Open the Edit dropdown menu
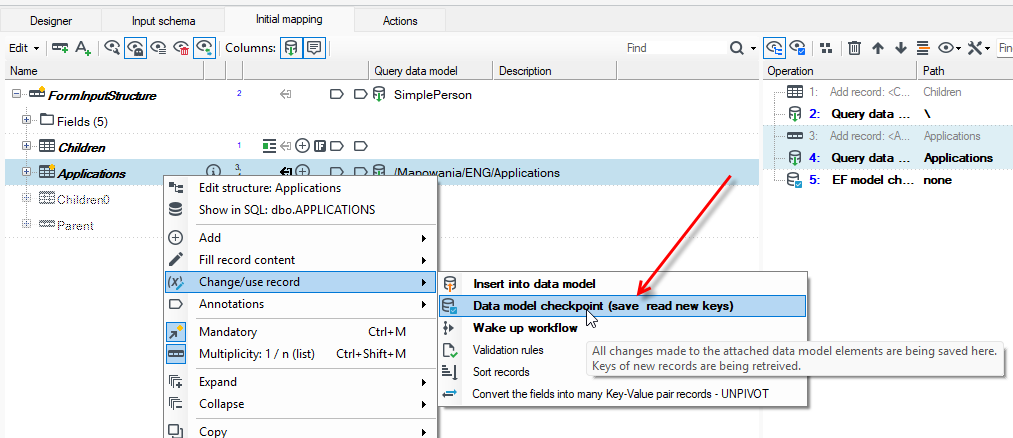 25,48
